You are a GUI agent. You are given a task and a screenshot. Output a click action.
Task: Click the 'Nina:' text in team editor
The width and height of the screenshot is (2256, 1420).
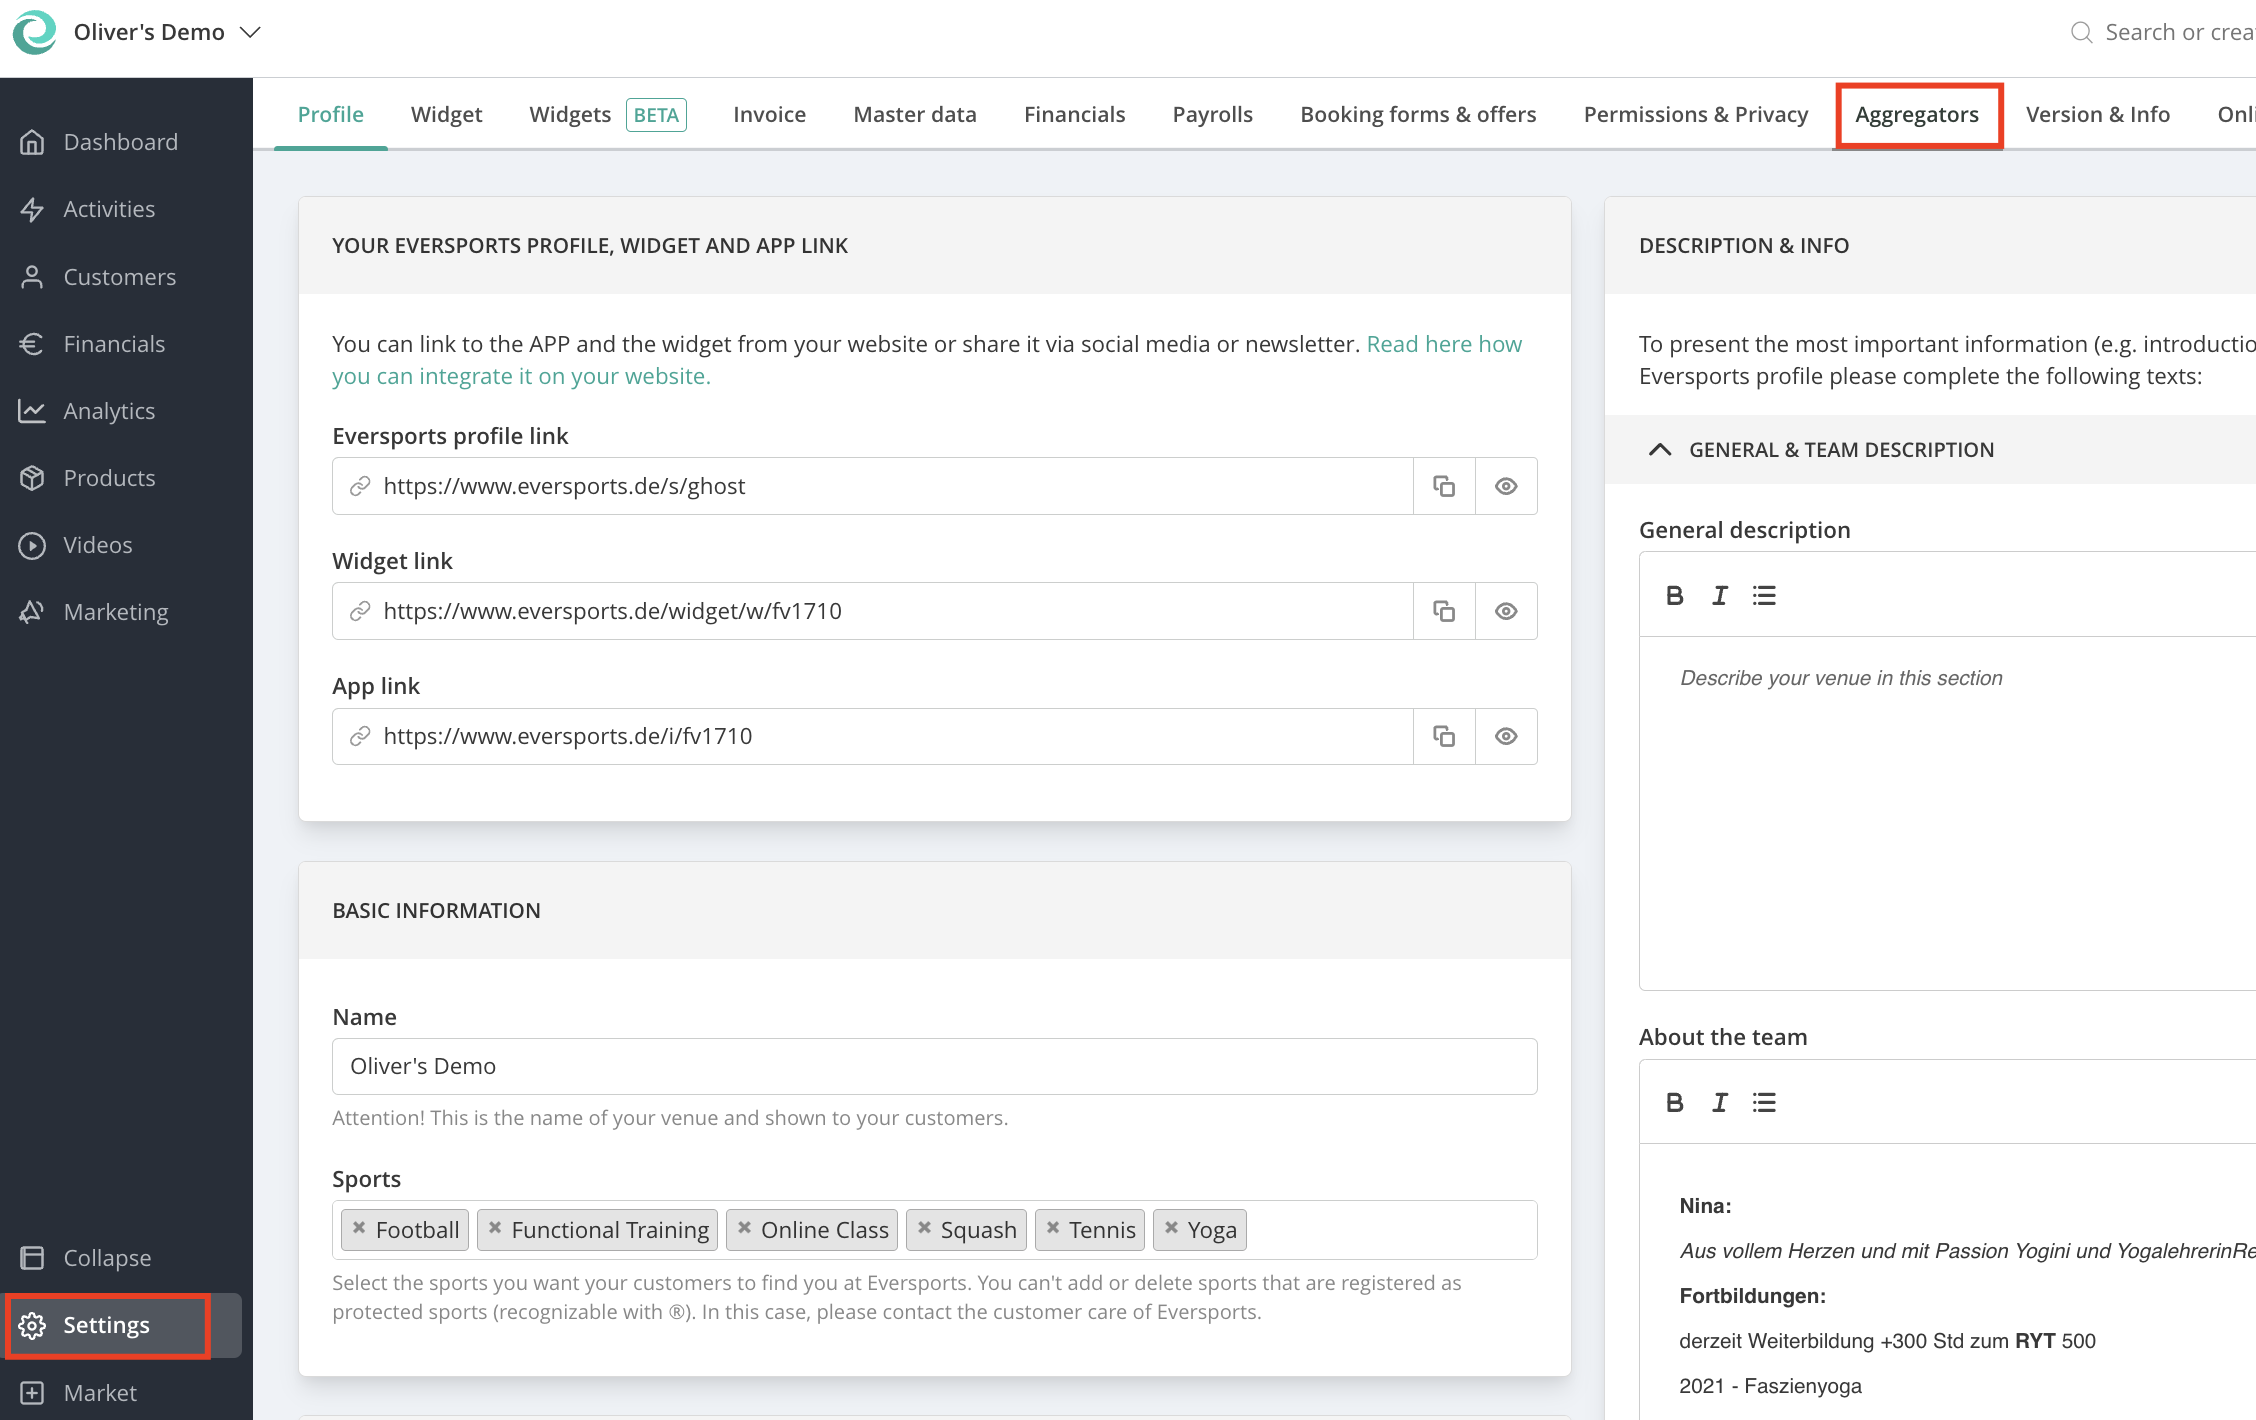coord(1705,1206)
